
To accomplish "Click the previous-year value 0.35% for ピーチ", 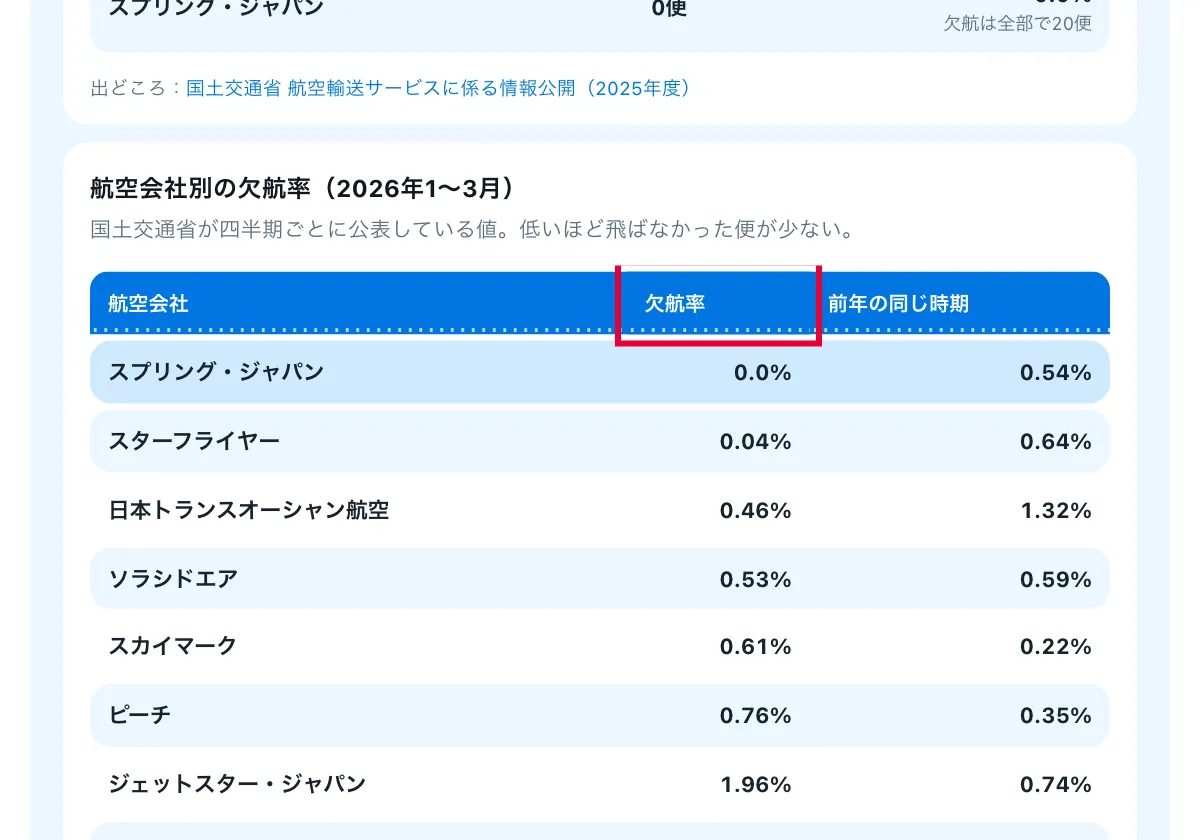I will [x=1056, y=715].
